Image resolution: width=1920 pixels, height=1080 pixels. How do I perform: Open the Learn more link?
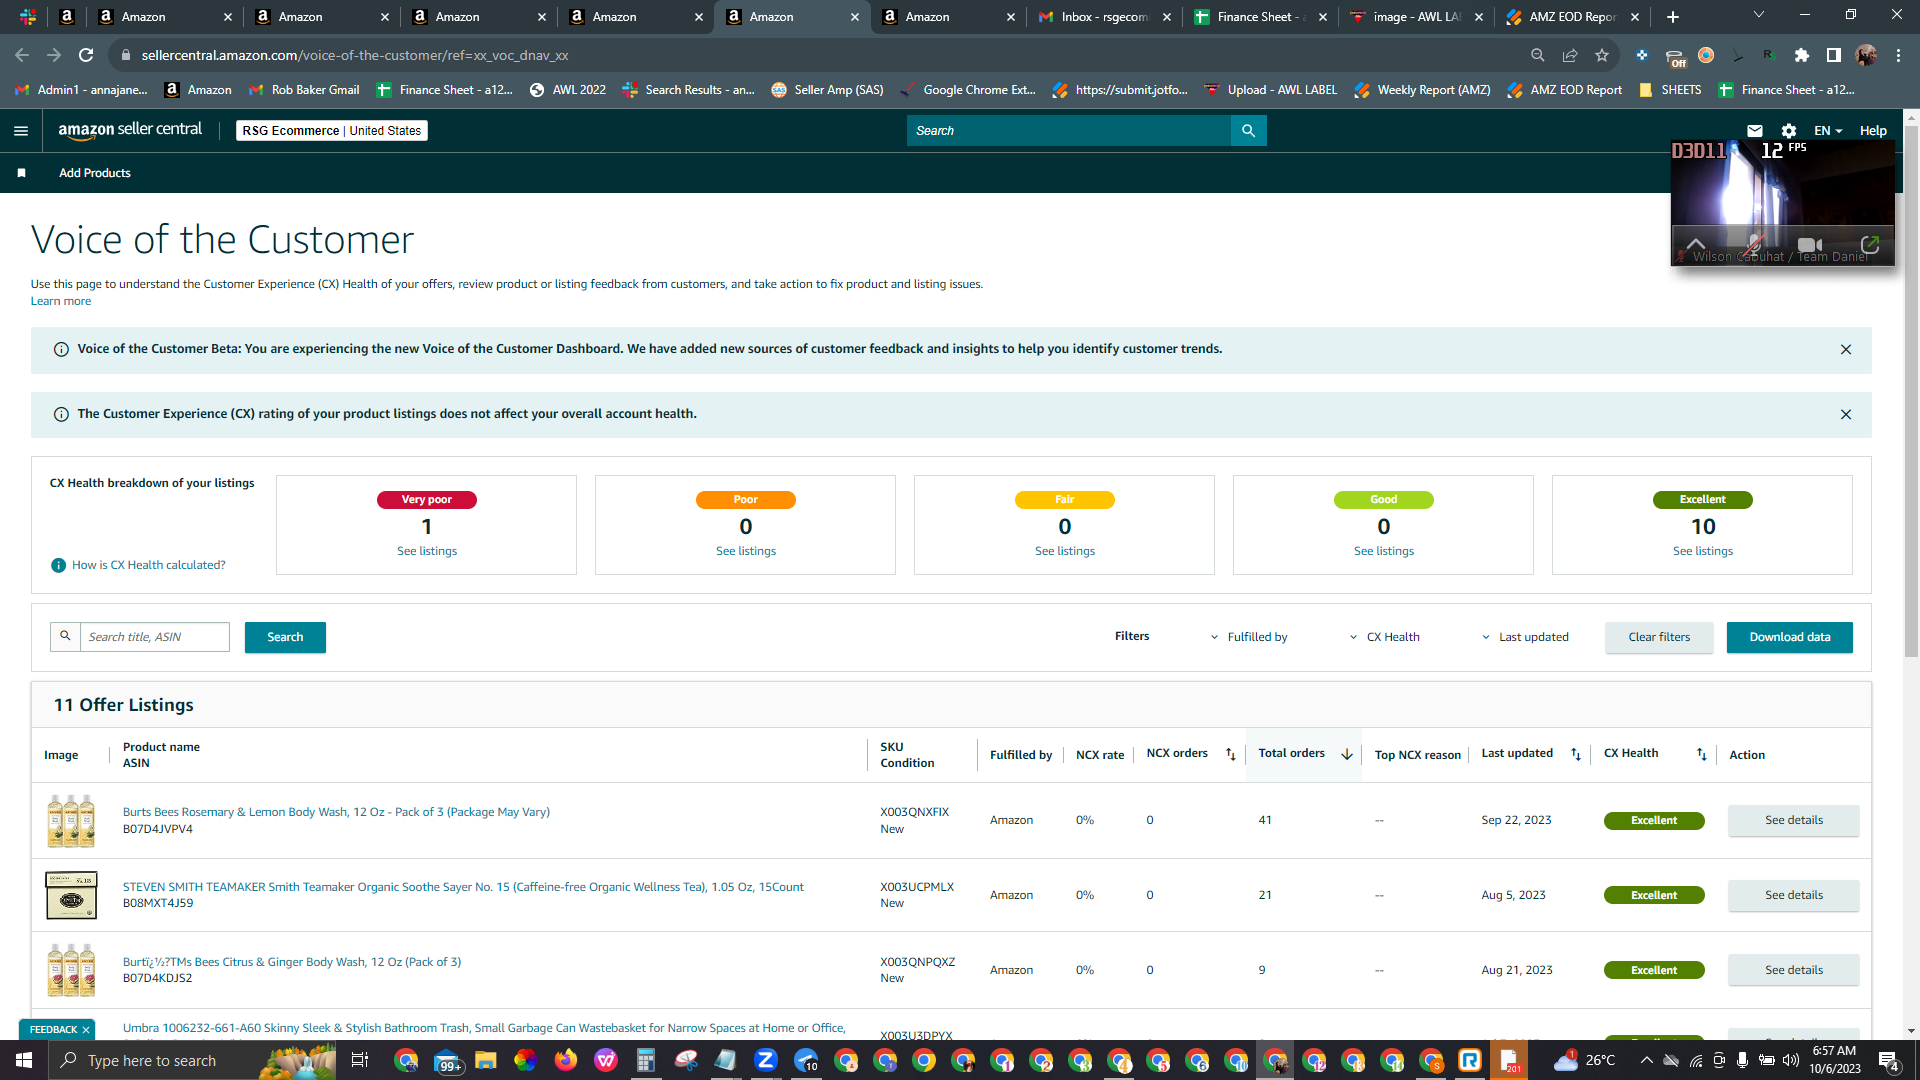pyautogui.click(x=61, y=301)
